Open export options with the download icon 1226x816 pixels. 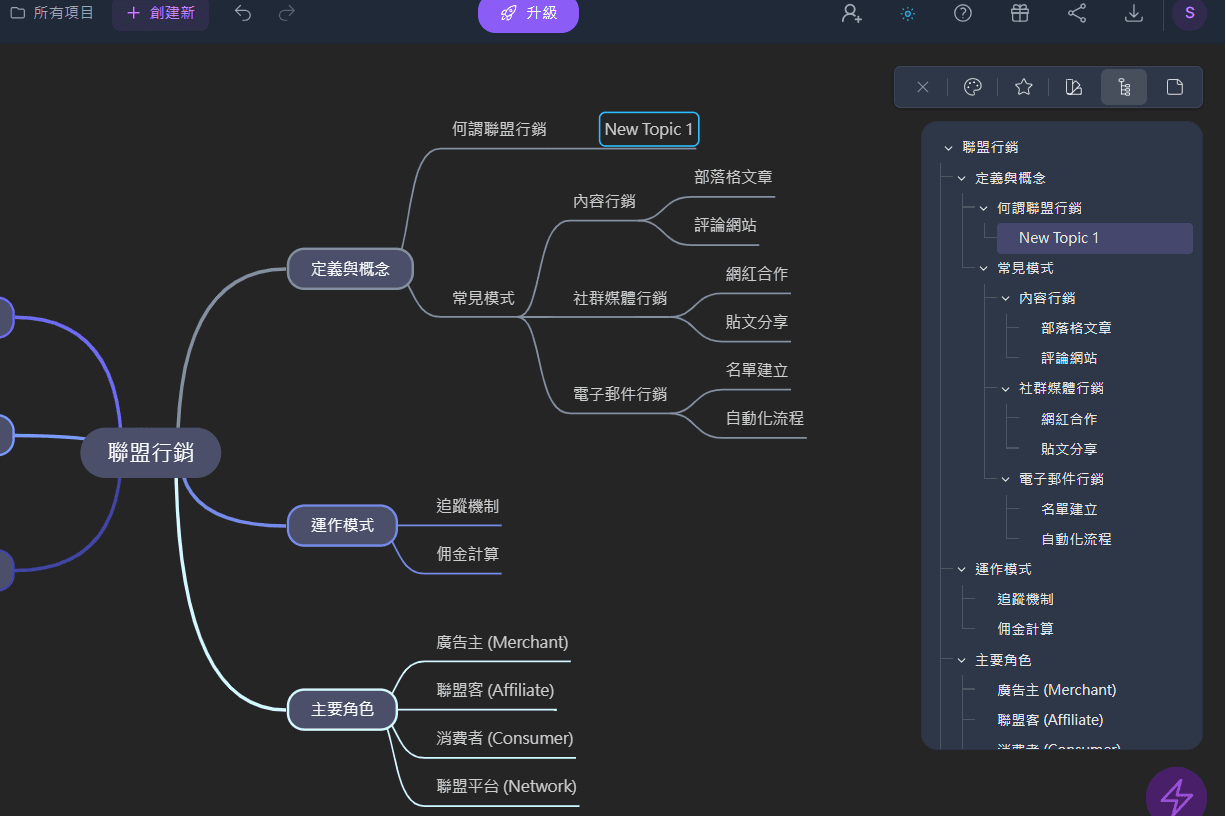click(x=1133, y=14)
